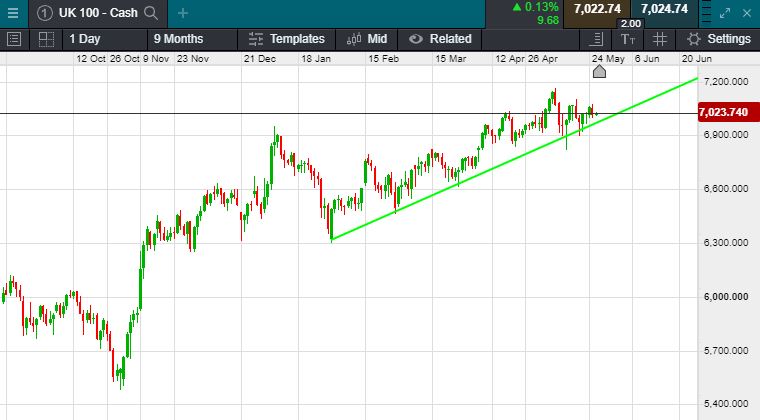Open the 9 Months range dropdown
Screen dimensions: 760x420
click(x=178, y=39)
